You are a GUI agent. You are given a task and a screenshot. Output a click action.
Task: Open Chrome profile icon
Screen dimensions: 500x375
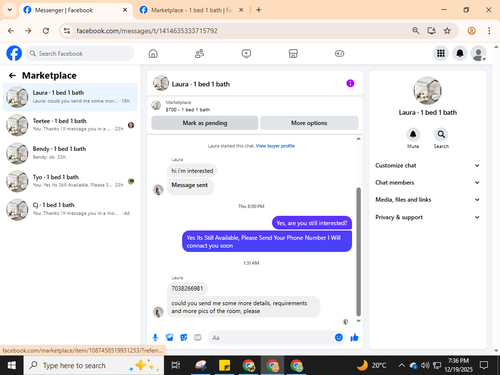(471, 31)
